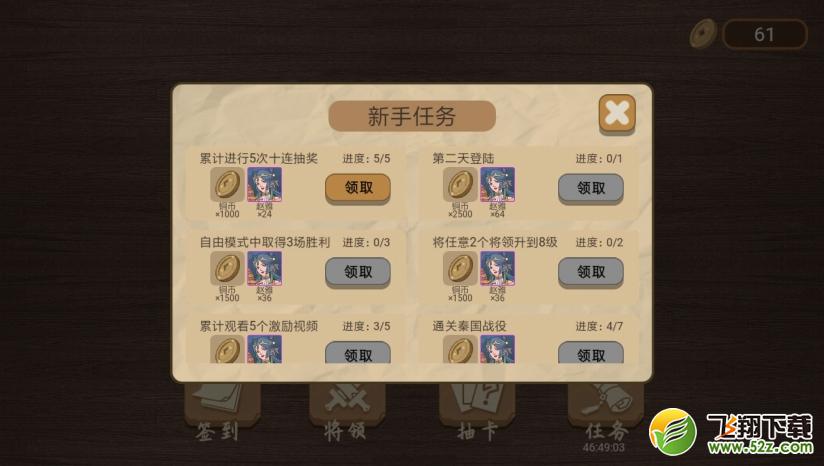This screenshot has height=466, width=824.
Task: Click 领取 for 通关秦国战役 task
Action: click(x=591, y=353)
